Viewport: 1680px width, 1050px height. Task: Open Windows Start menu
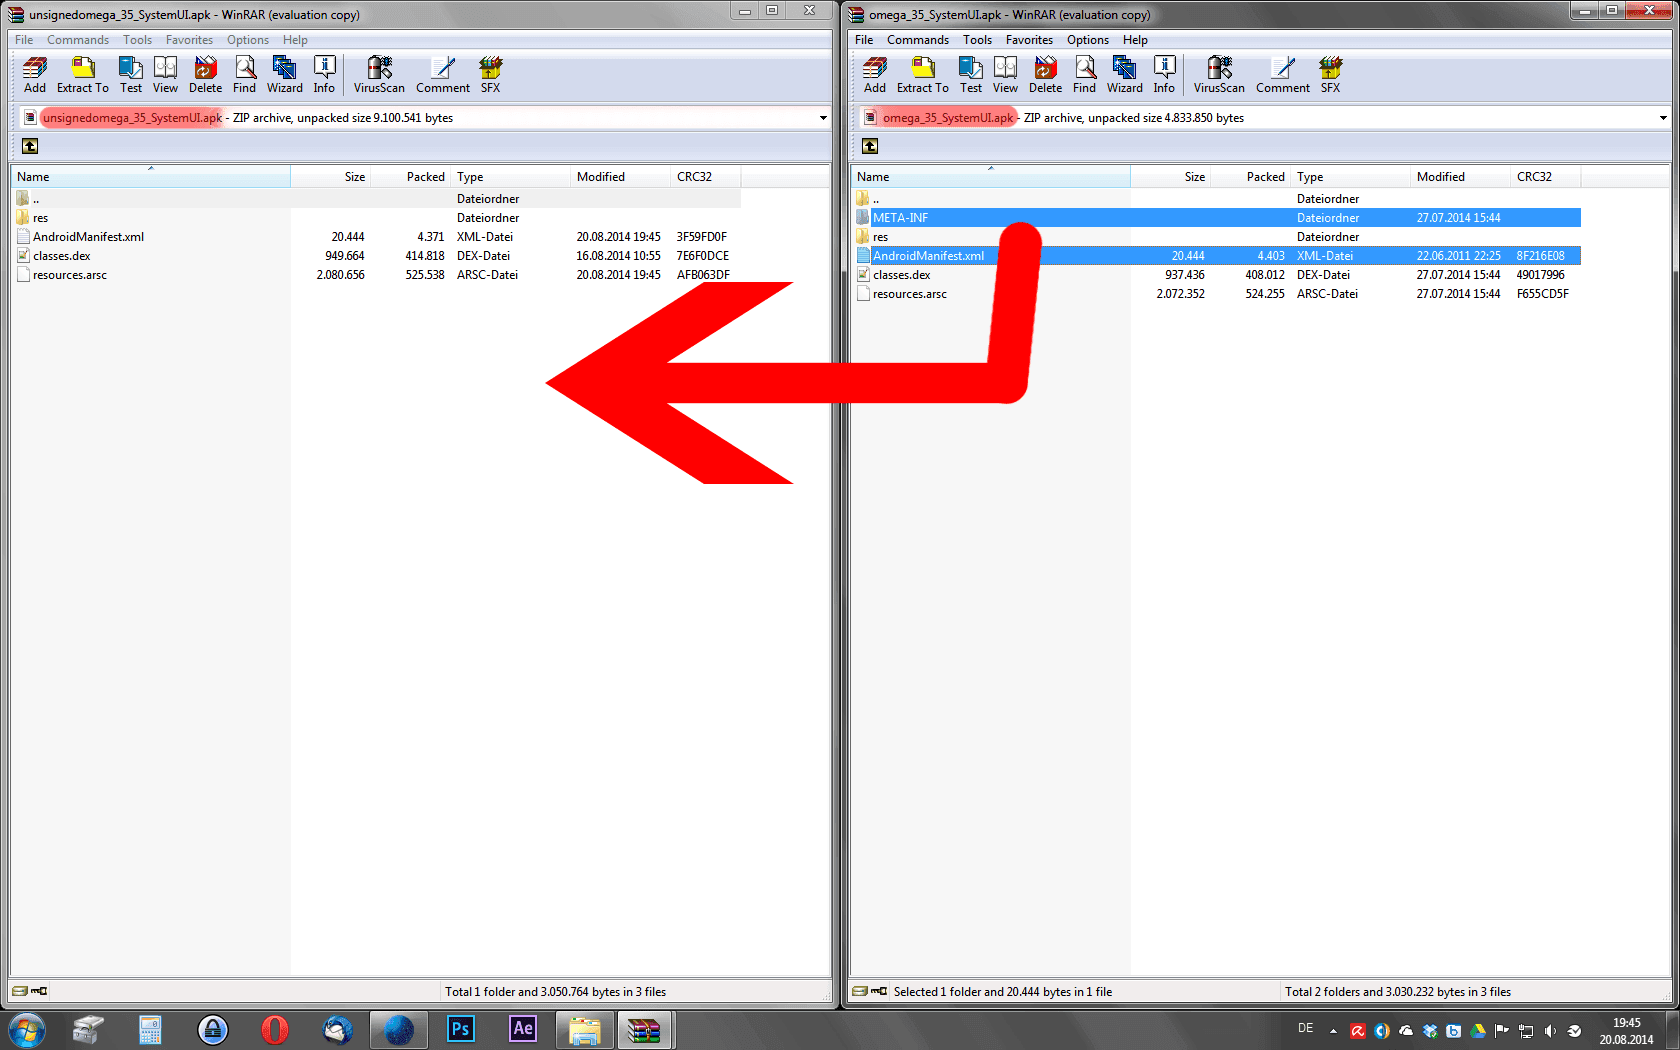coord(26,1030)
